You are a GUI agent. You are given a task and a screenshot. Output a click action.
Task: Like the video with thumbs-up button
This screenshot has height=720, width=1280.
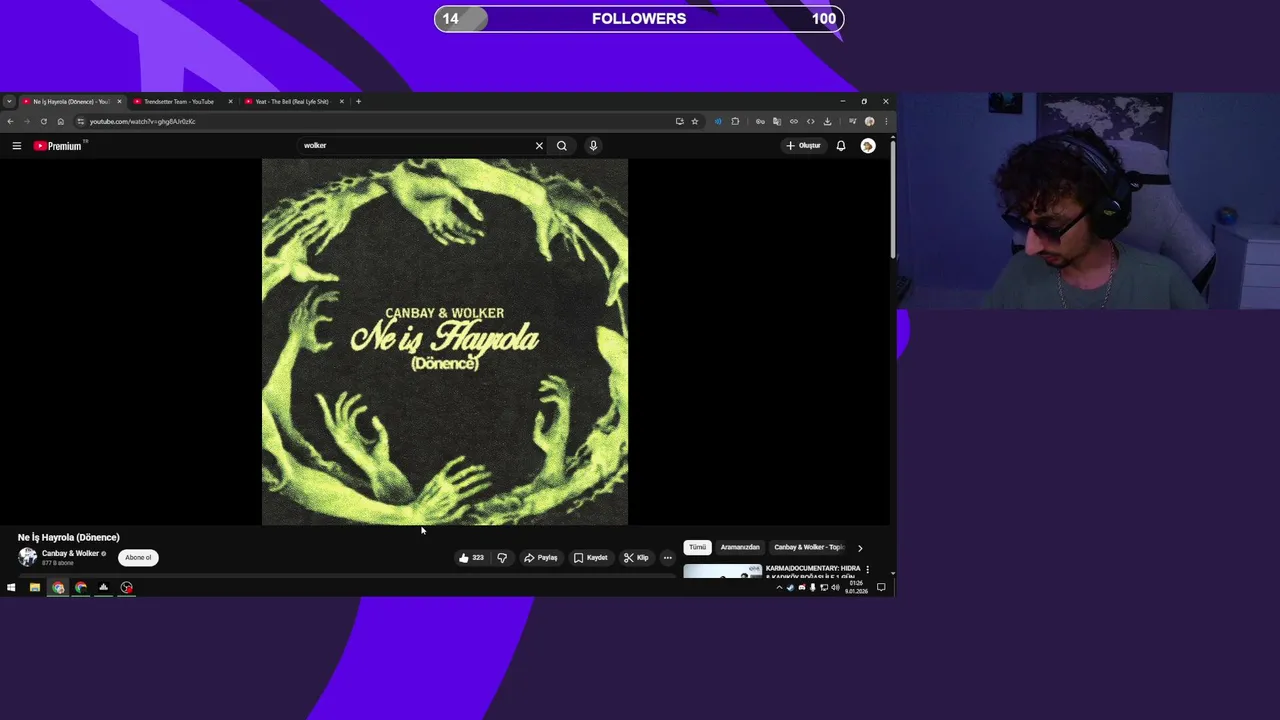[x=471, y=558]
